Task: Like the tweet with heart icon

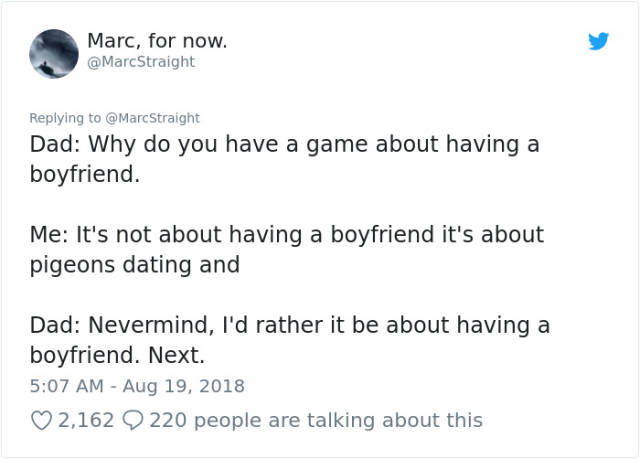Action: click(x=42, y=421)
